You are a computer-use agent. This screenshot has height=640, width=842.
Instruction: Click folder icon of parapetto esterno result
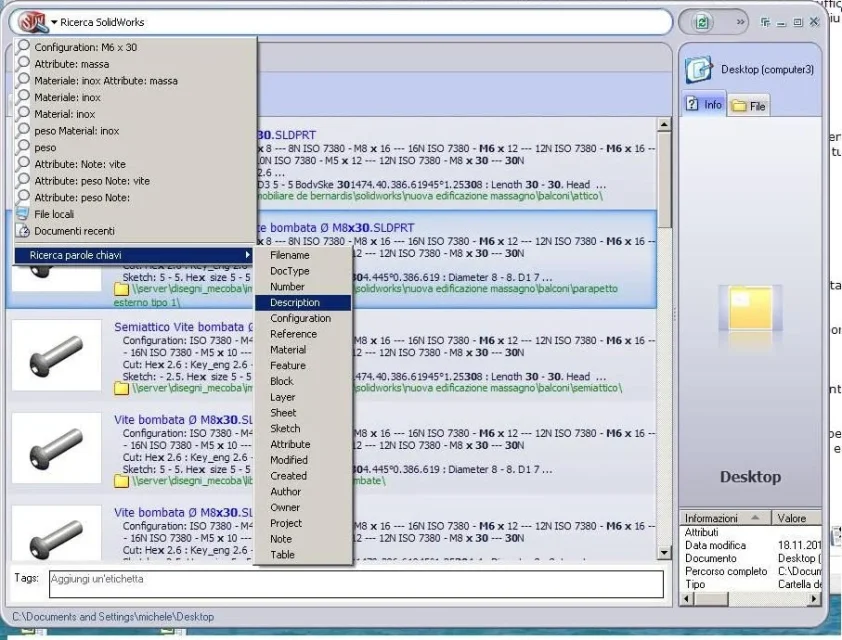[x=121, y=289]
